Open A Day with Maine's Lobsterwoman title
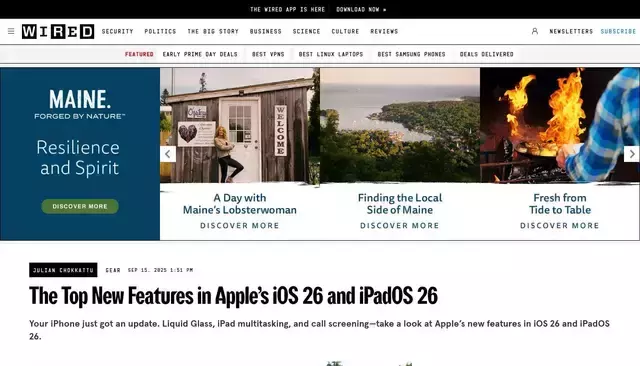The height and width of the screenshot is (366, 640). coord(240,204)
